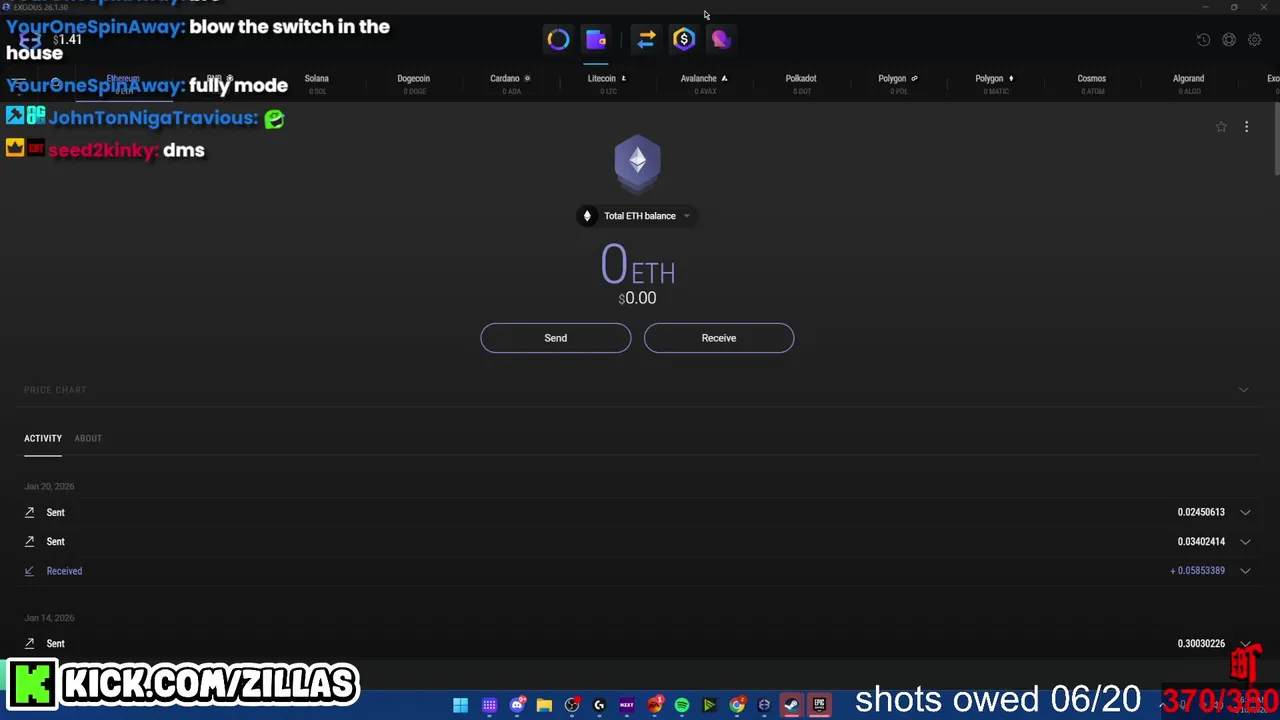This screenshot has height=720, width=1280.
Task: Click the Jan 14, 2026 date header
Action: pos(49,618)
